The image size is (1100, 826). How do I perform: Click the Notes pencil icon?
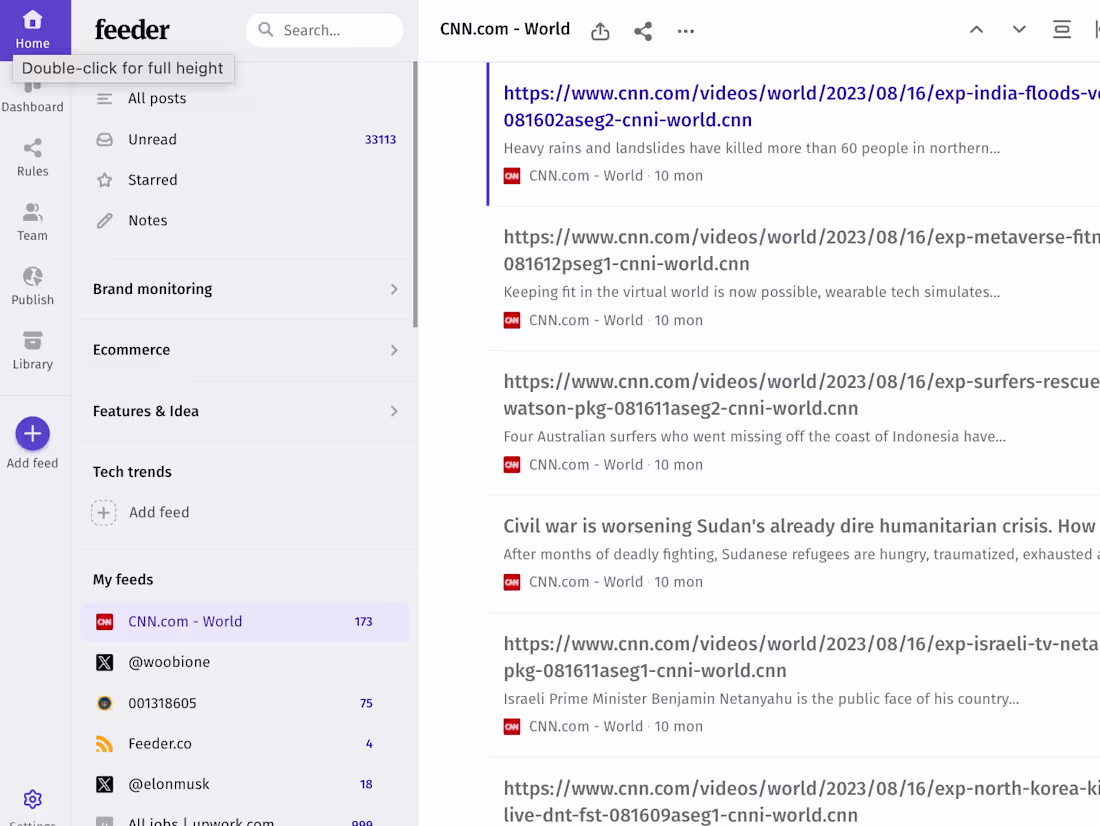105,221
